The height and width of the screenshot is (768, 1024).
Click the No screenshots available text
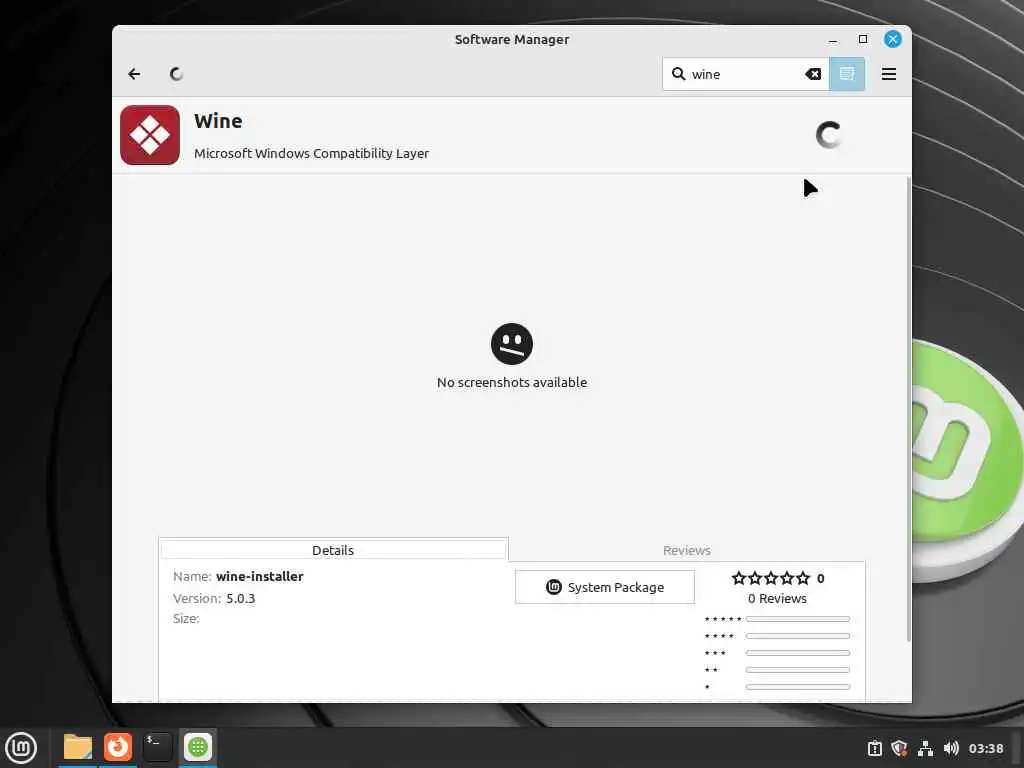point(511,382)
